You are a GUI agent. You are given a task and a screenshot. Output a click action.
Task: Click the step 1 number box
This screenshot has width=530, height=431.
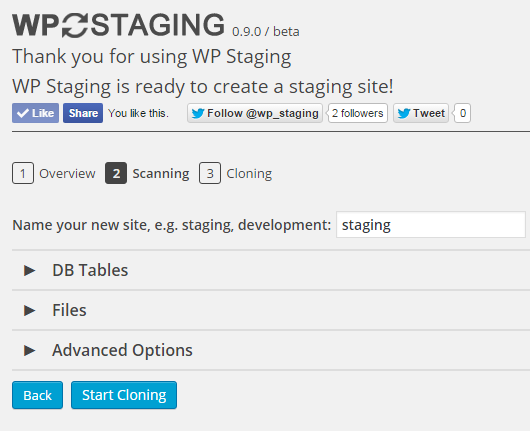point(23,173)
